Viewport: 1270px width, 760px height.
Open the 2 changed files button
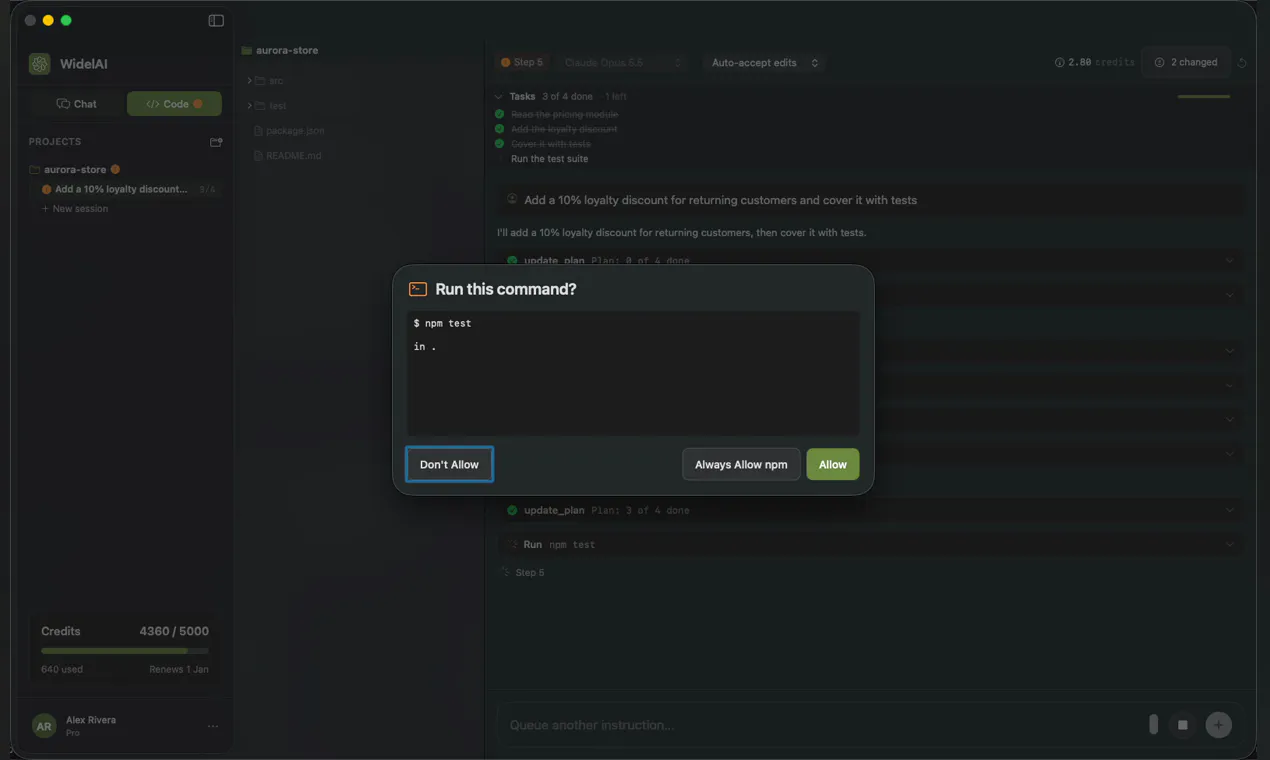[x=1186, y=62]
